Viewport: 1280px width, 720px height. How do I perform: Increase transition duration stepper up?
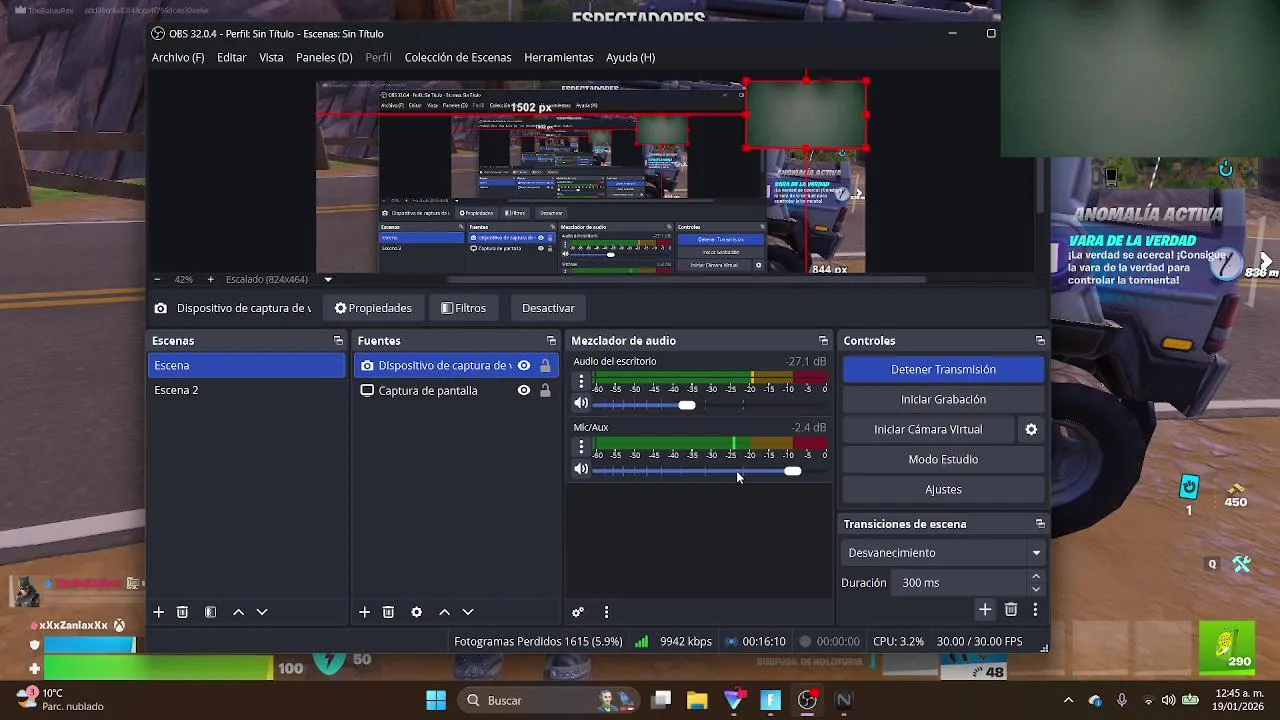tap(1035, 577)
